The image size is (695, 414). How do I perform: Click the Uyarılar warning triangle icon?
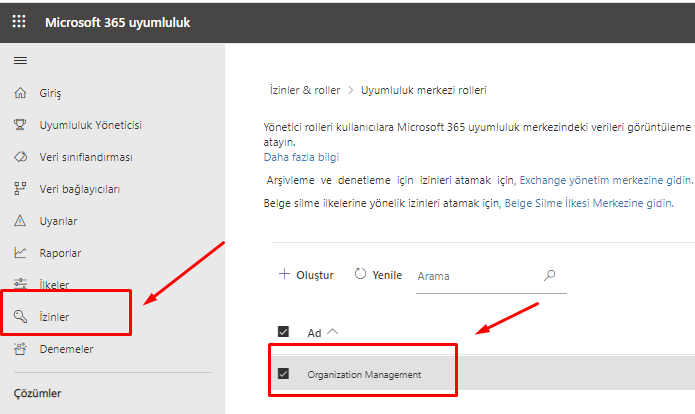click(20, 221)
